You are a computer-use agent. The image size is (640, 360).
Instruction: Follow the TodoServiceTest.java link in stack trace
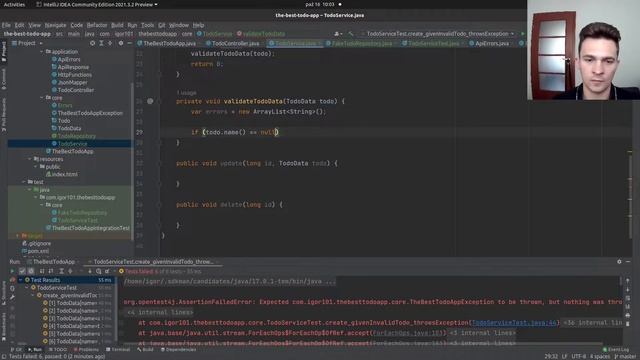514,323
